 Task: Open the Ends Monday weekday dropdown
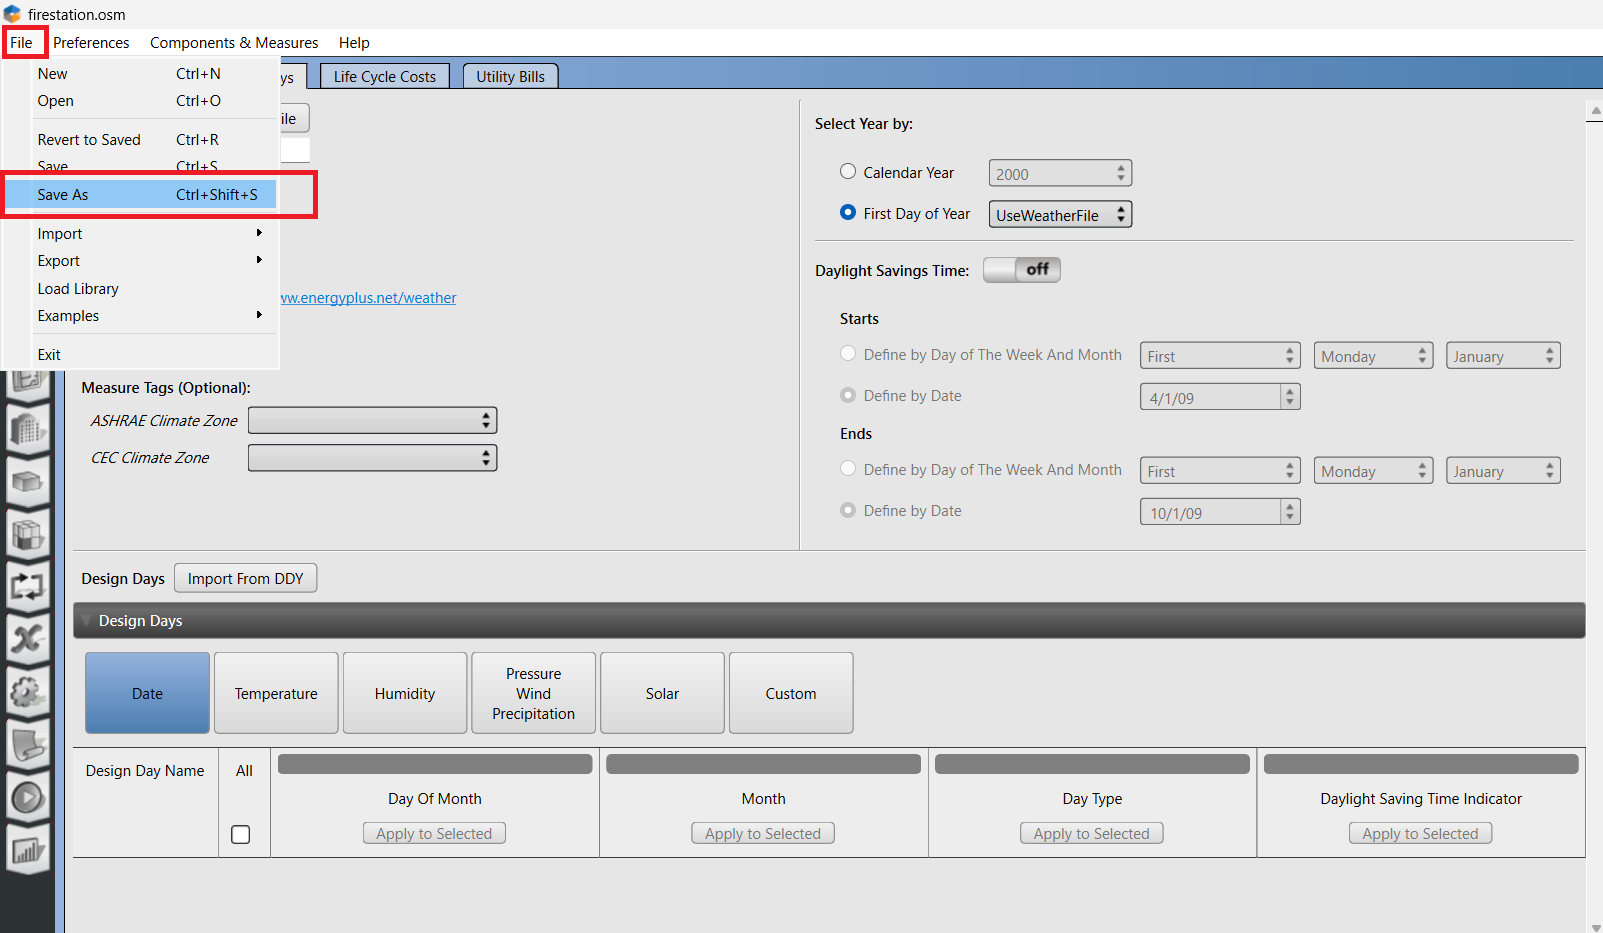[1373, 471]
